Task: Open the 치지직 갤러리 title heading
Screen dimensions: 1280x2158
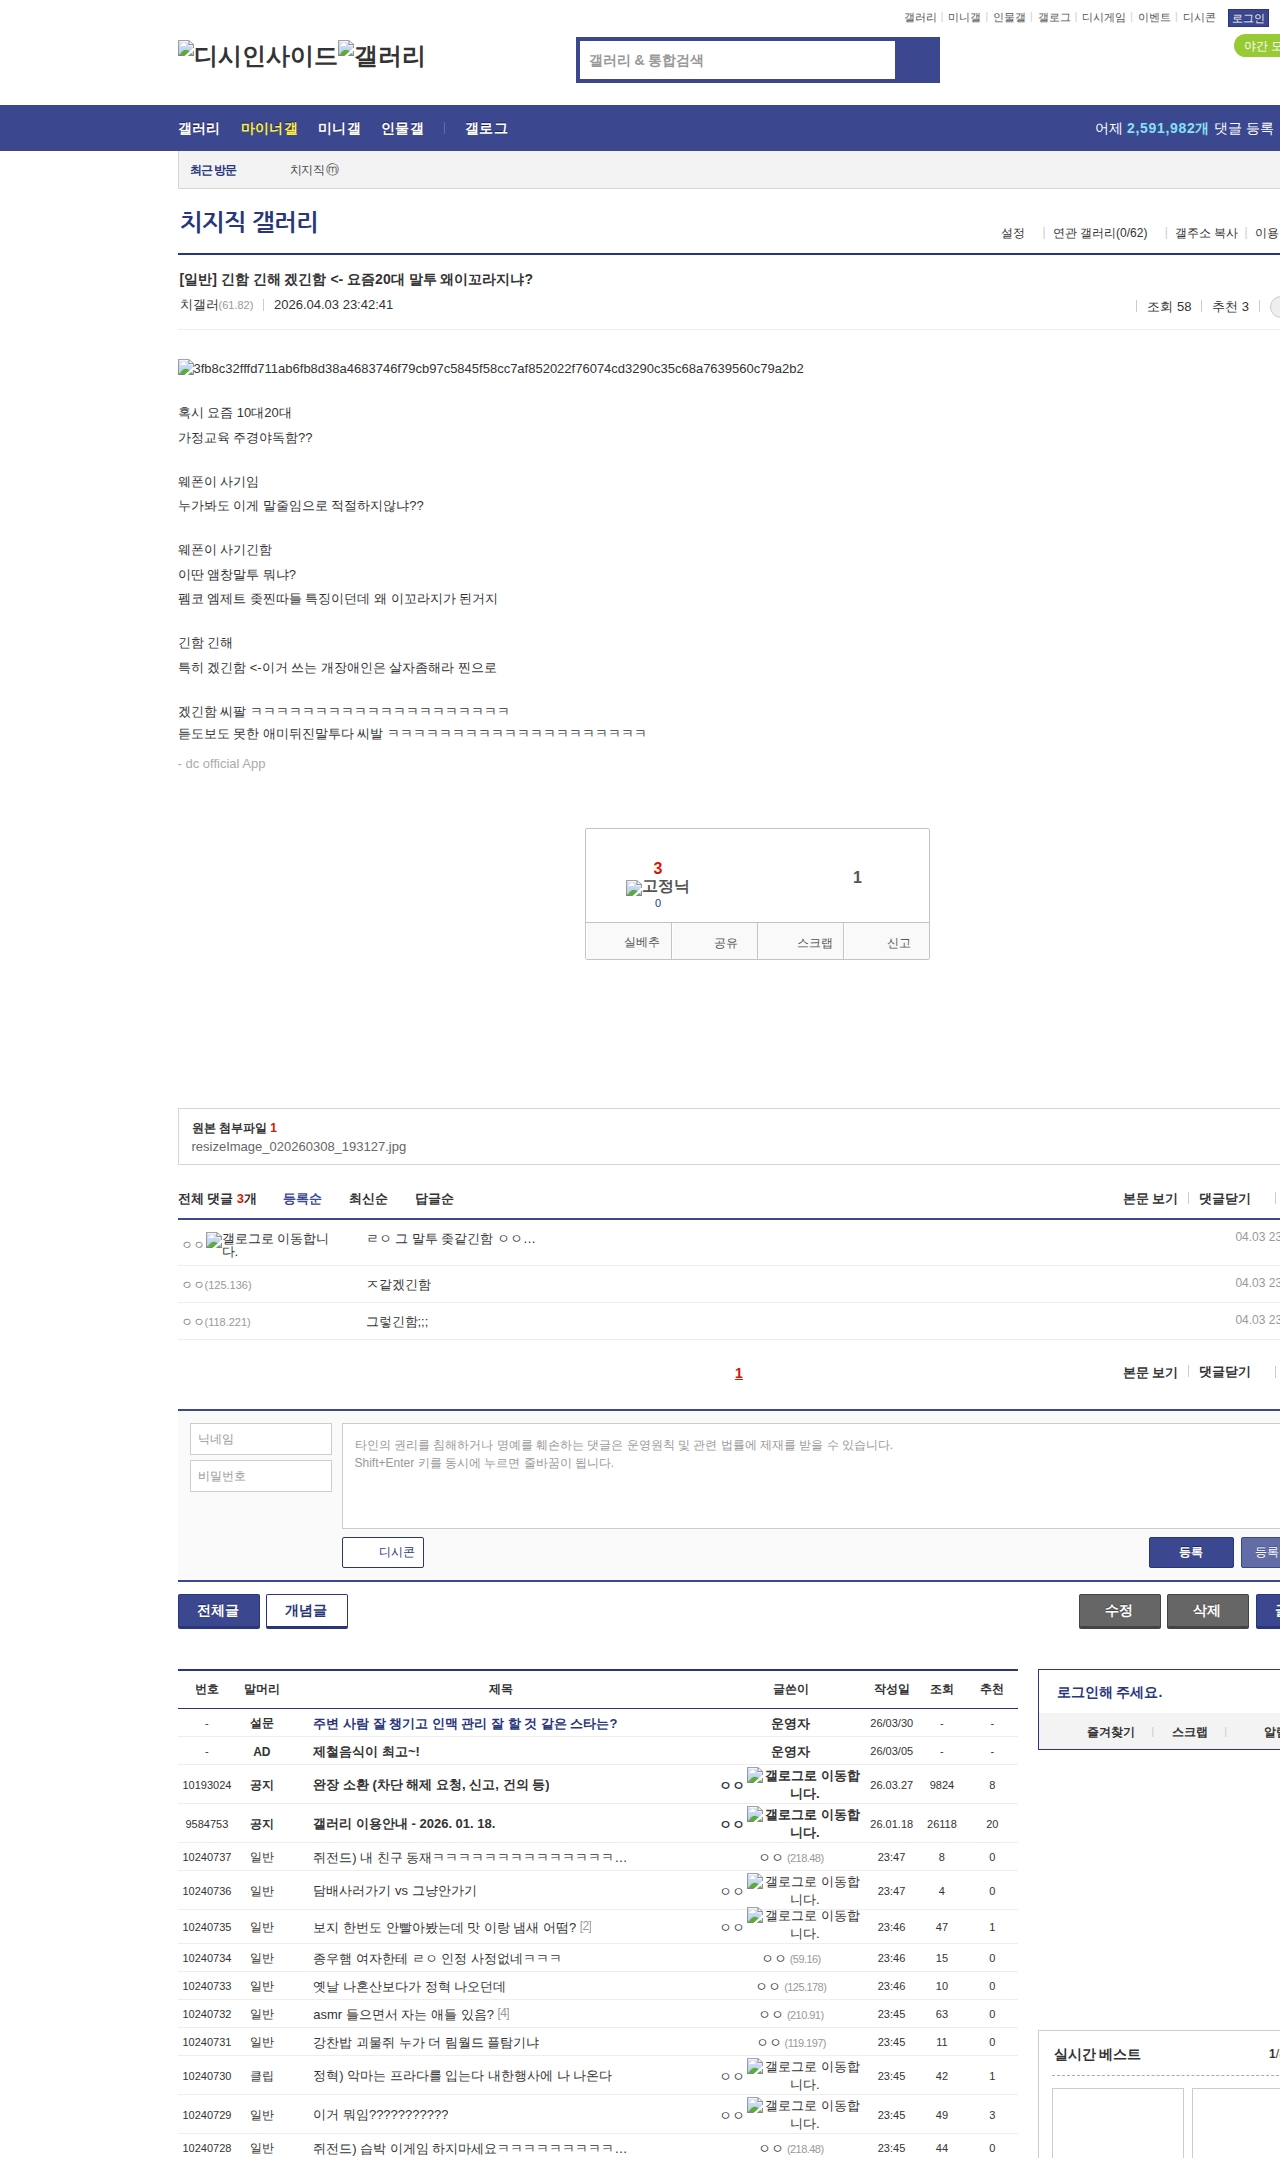Action: pyautogui.click(x=249, y=222)
